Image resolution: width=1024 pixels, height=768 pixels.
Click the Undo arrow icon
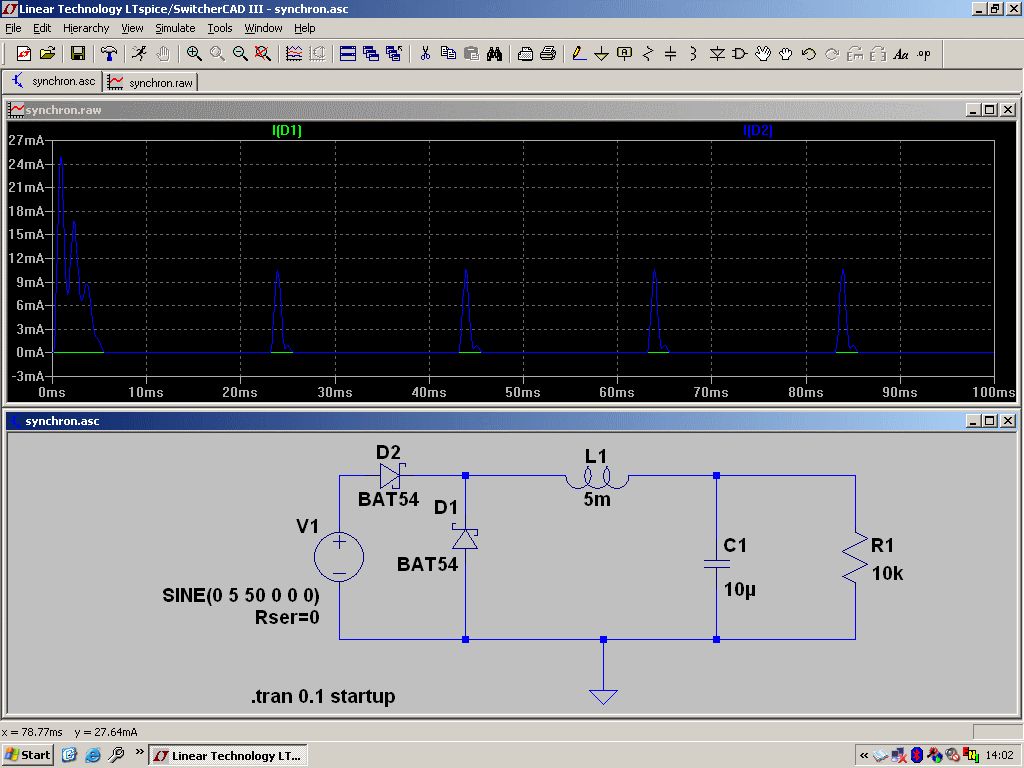point(809,54)
